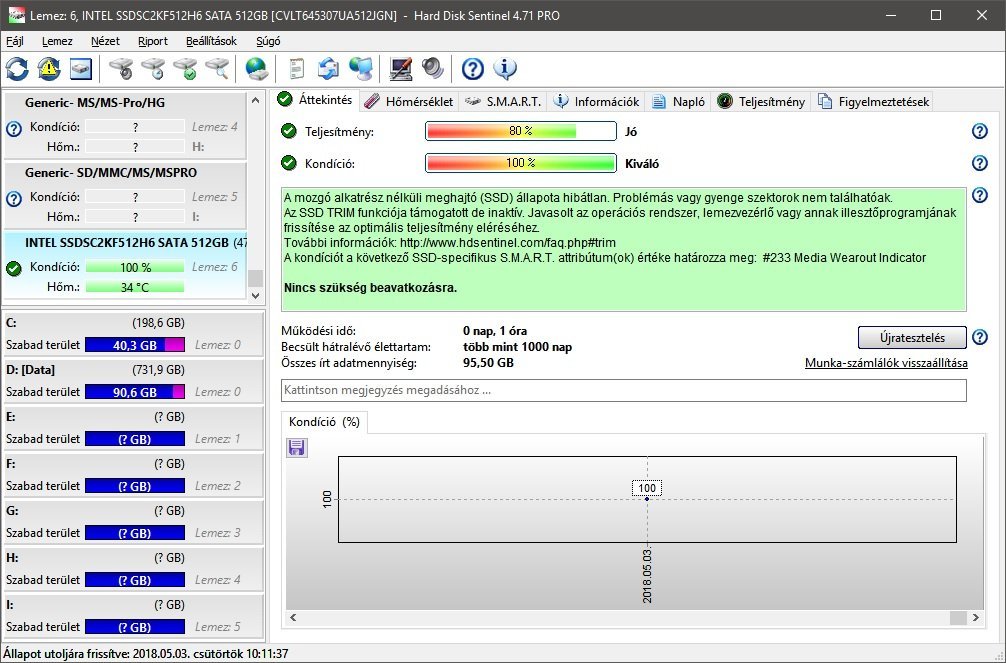Click the comment field Kattintson megjegyzés megadásához

[624, 390]
